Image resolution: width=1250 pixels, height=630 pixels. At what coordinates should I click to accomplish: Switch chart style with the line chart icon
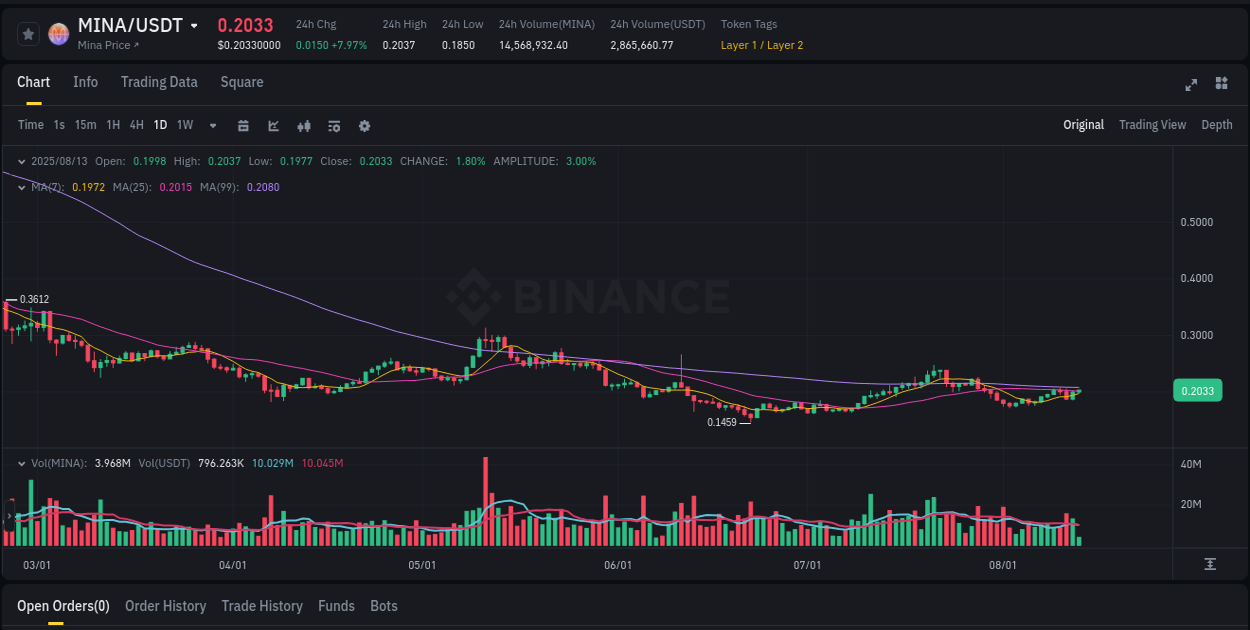[273, 125]
